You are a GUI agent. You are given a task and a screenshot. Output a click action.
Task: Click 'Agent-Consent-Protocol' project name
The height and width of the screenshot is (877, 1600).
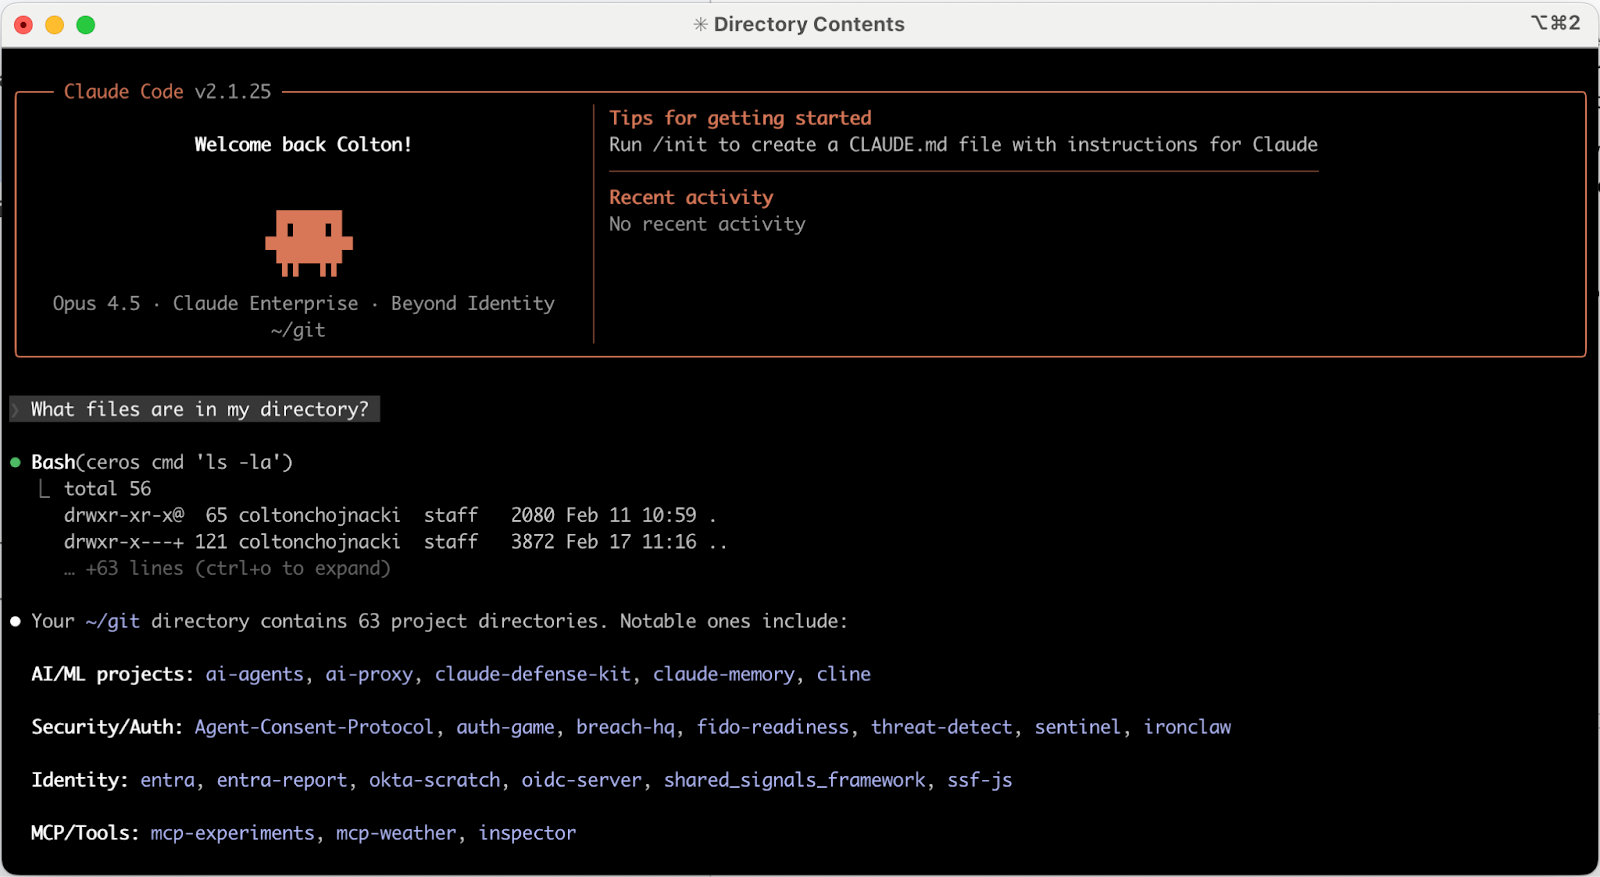[314, 727]
